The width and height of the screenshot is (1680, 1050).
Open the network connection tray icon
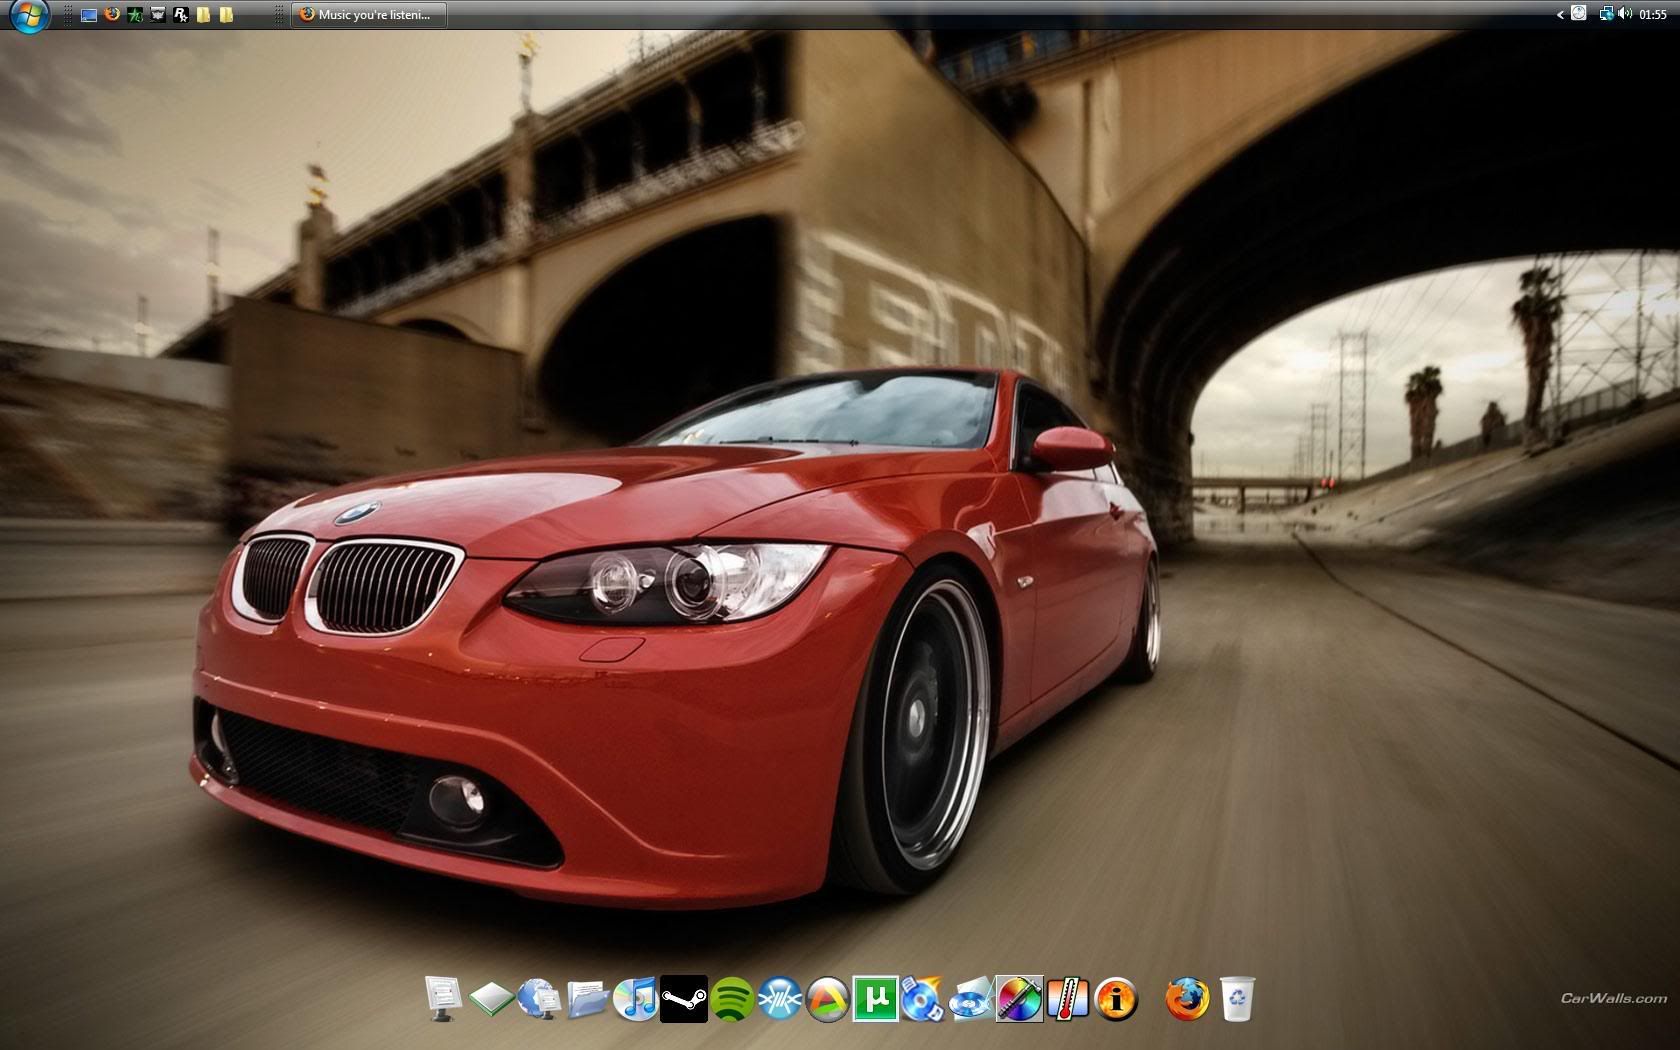point(1607,14)
